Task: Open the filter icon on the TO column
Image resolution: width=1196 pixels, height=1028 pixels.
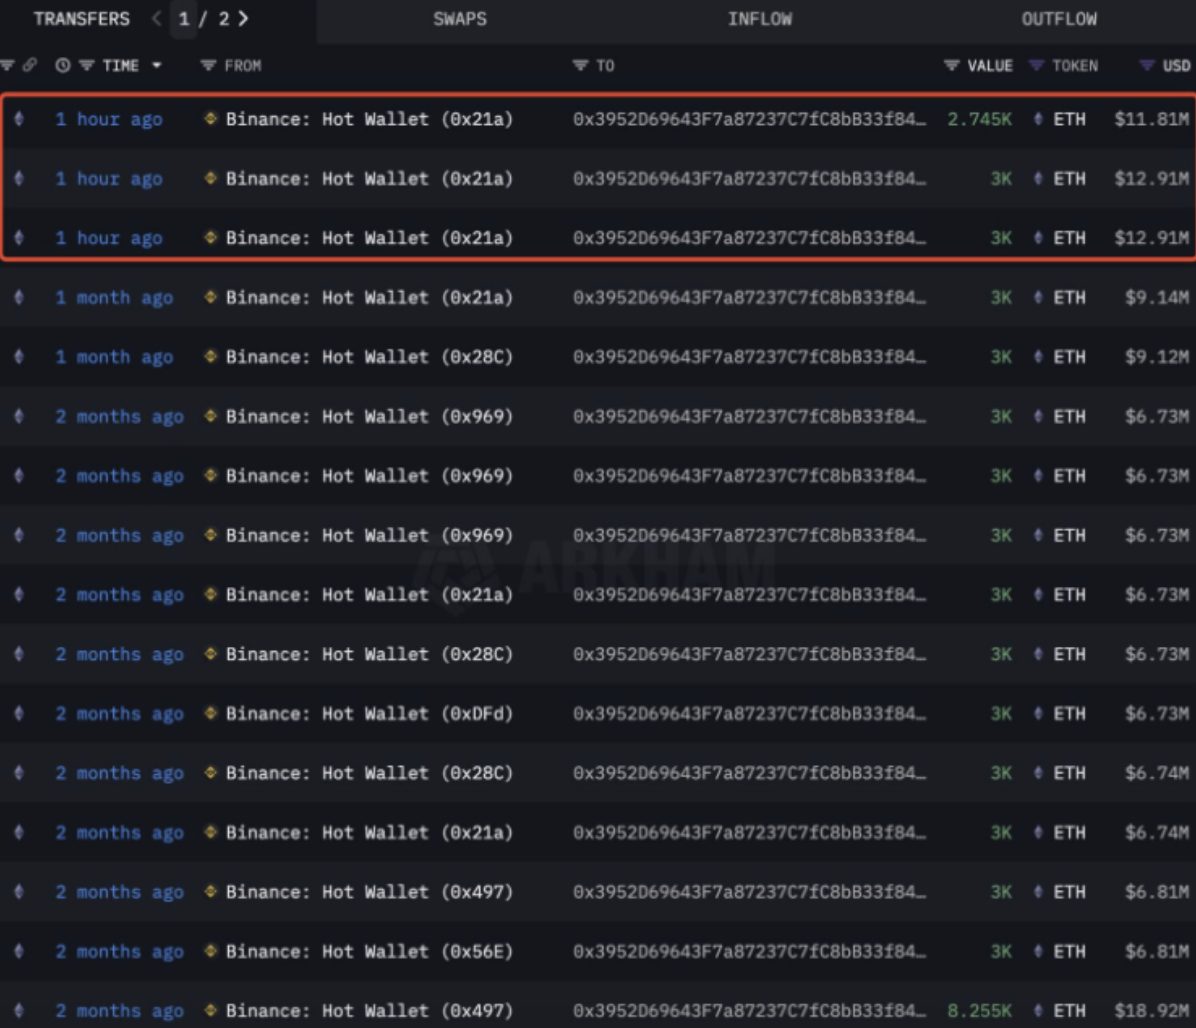Action: coord(581,66)
